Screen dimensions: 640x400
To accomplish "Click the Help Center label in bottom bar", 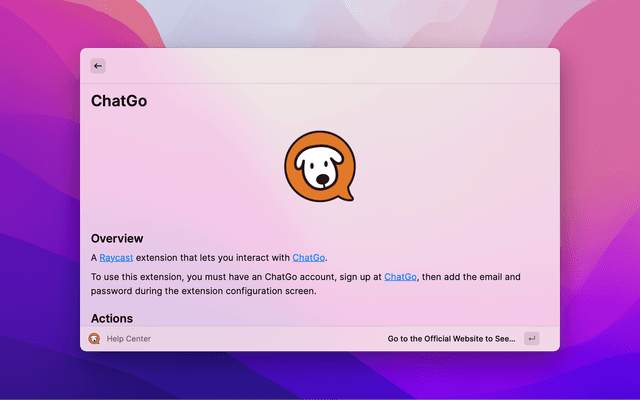I will (128, 339).
